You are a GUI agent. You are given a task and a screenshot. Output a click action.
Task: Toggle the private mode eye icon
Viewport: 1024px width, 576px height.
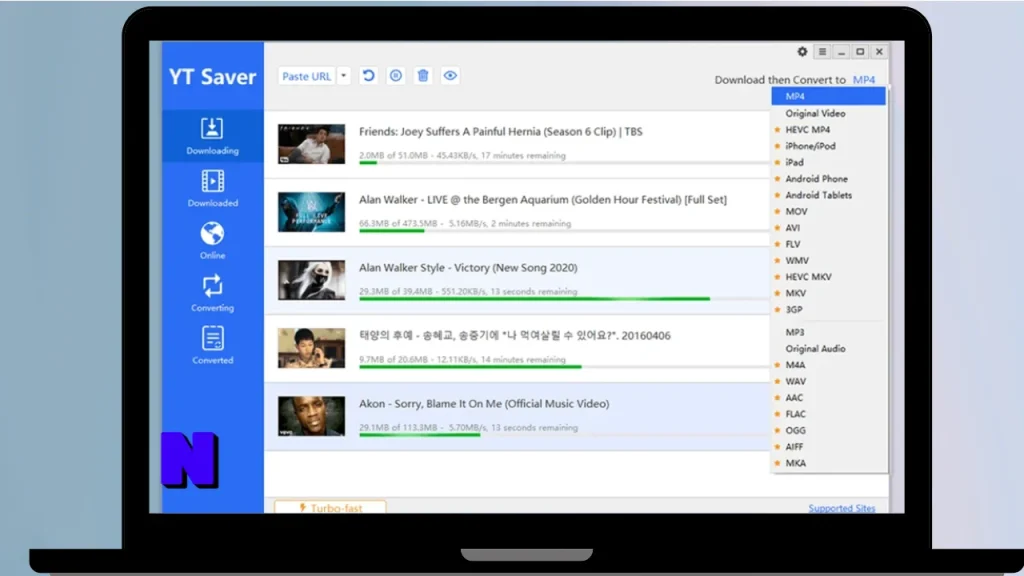coord(450,76)
